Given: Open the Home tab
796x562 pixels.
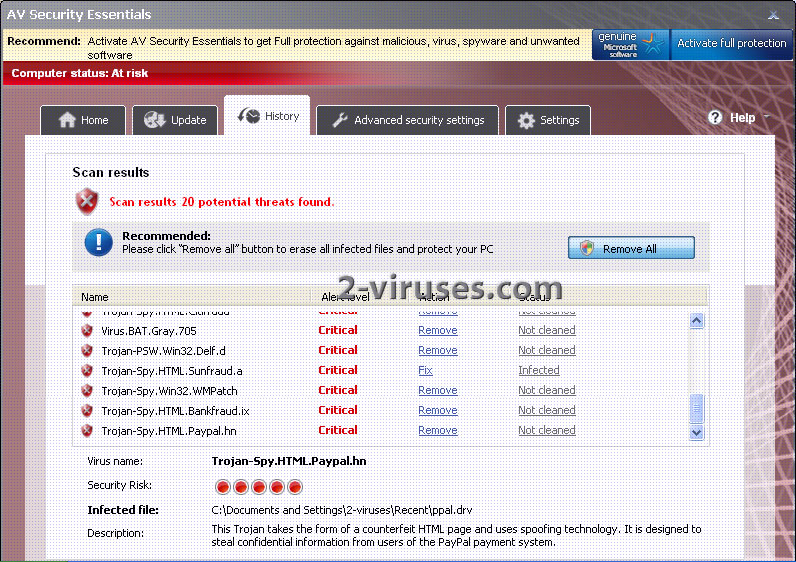Looking at the screenshot, I should click(x=83, y=120).
